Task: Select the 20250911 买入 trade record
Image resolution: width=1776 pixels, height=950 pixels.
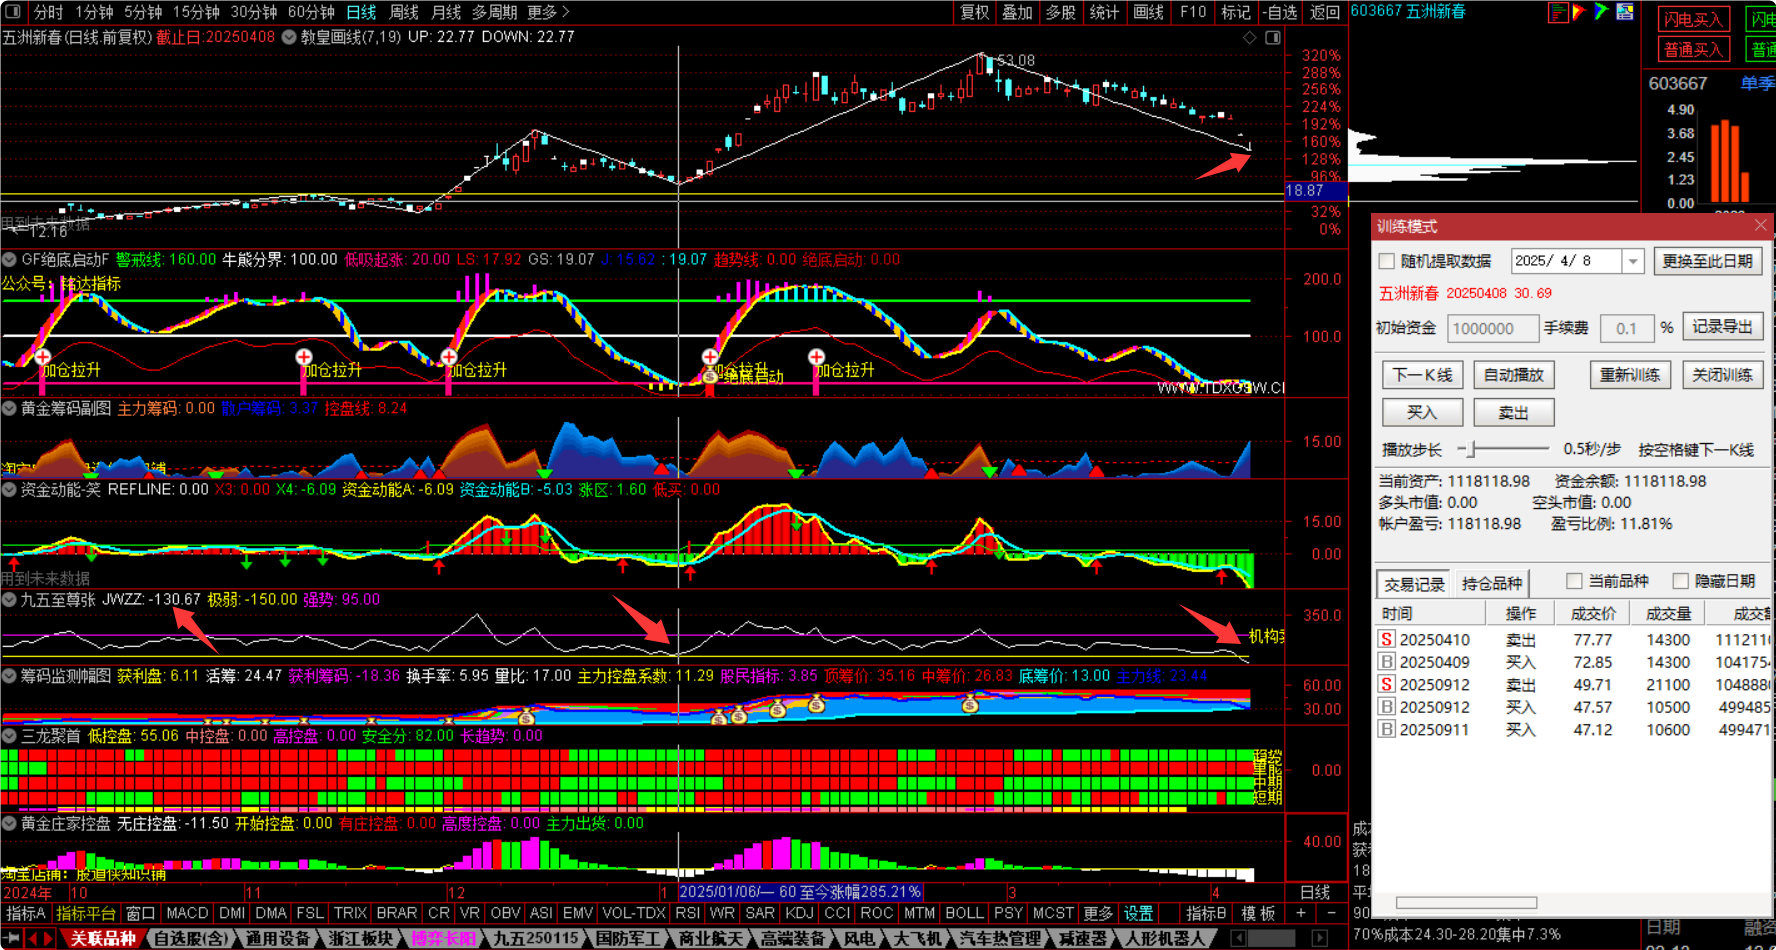Action: click(x=1574, y=730)
